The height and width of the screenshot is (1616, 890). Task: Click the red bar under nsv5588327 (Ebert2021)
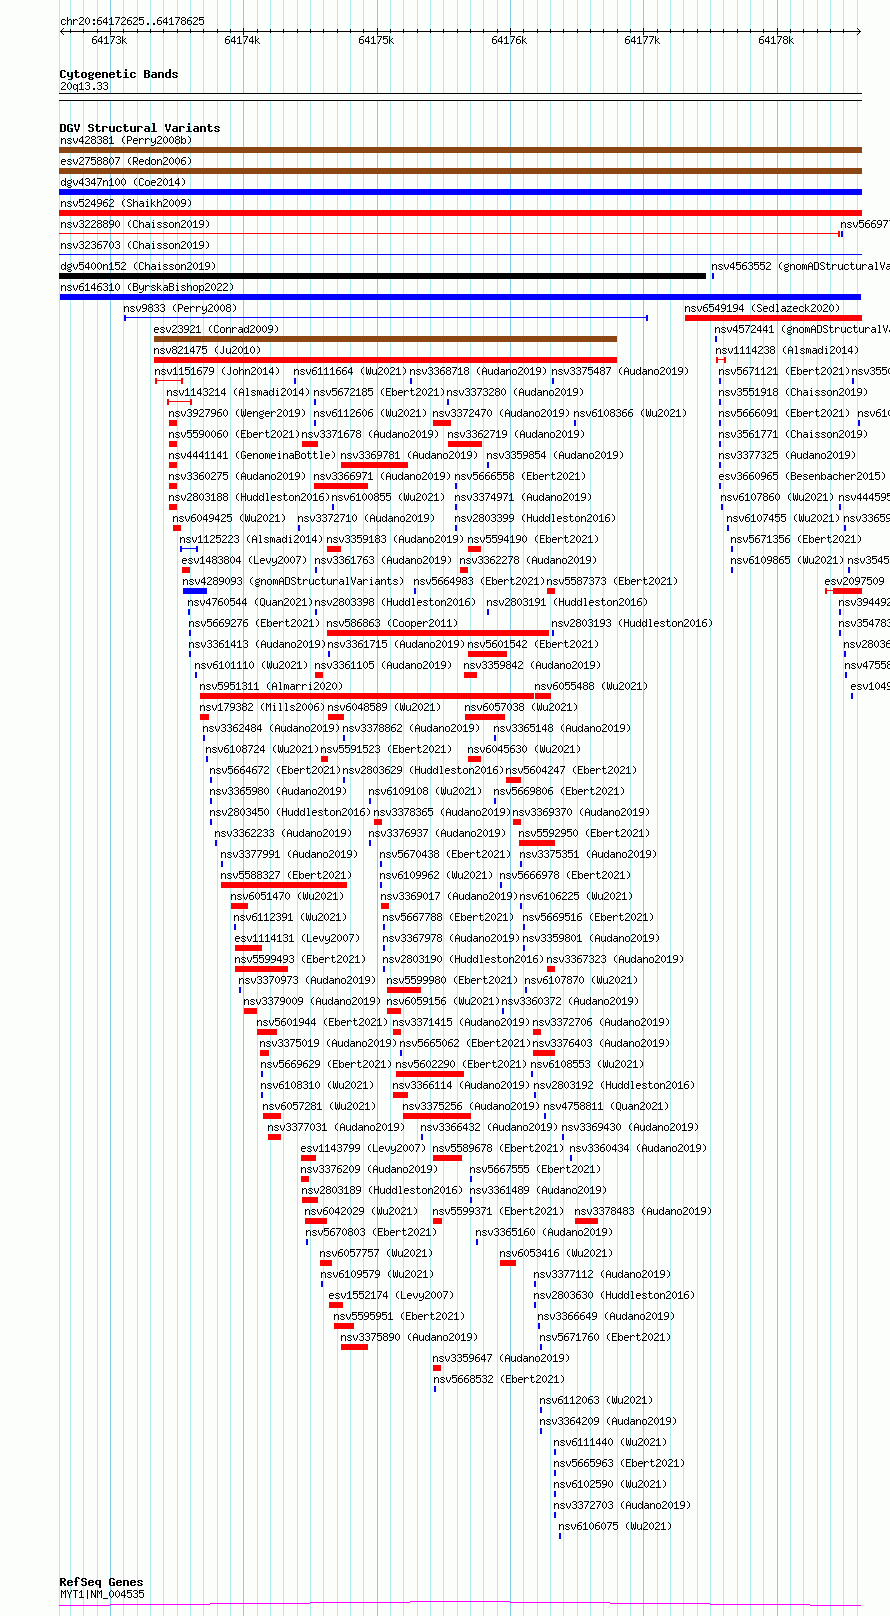click(284, 885)
